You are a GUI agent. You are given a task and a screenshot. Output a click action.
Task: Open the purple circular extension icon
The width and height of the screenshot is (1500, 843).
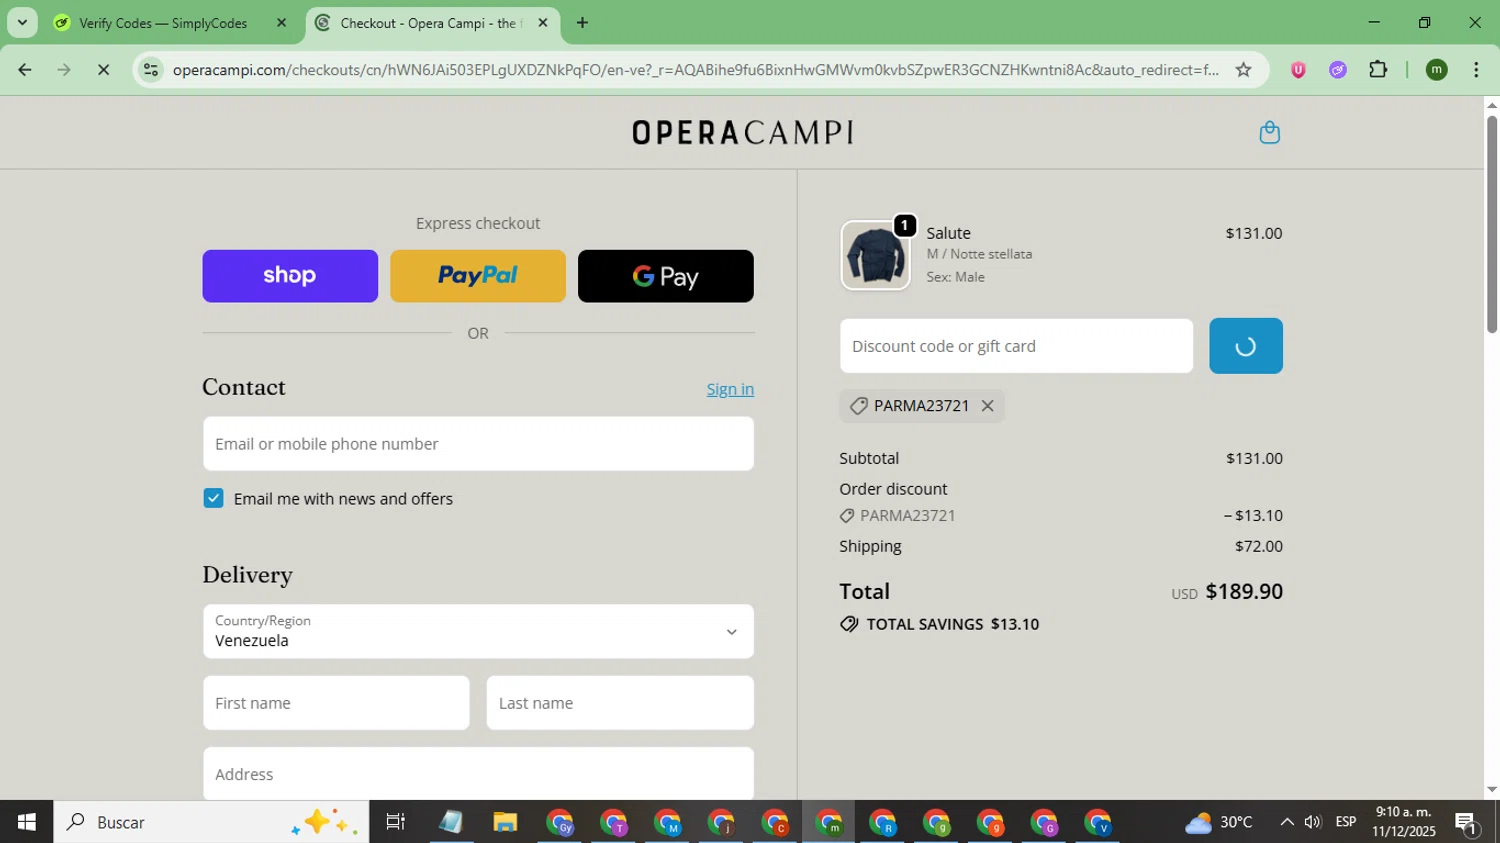tap(1338, 70)
